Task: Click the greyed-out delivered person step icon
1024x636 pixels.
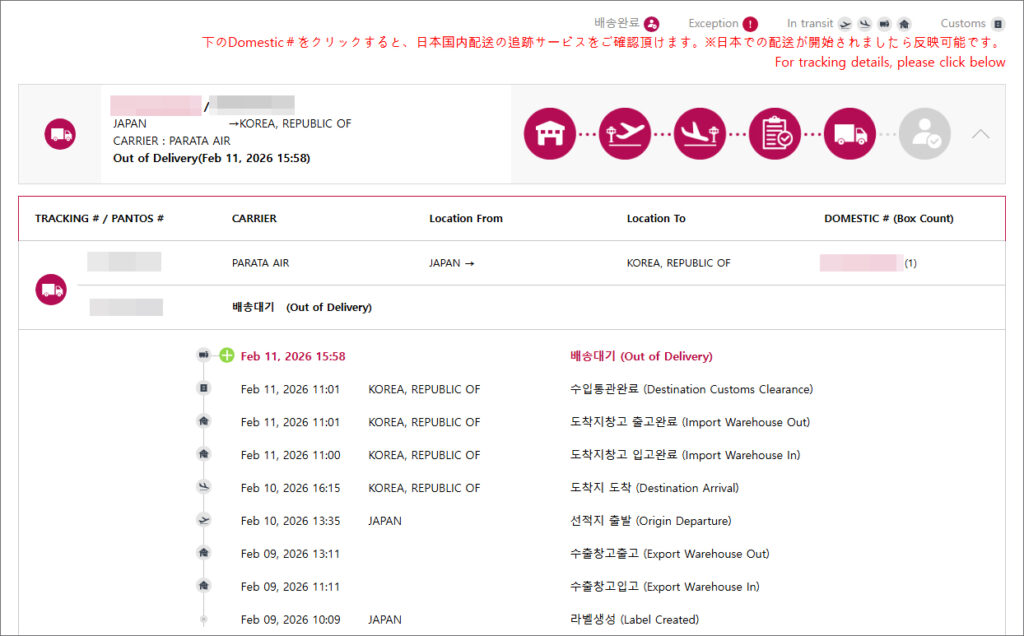Action: click(924, 134)
